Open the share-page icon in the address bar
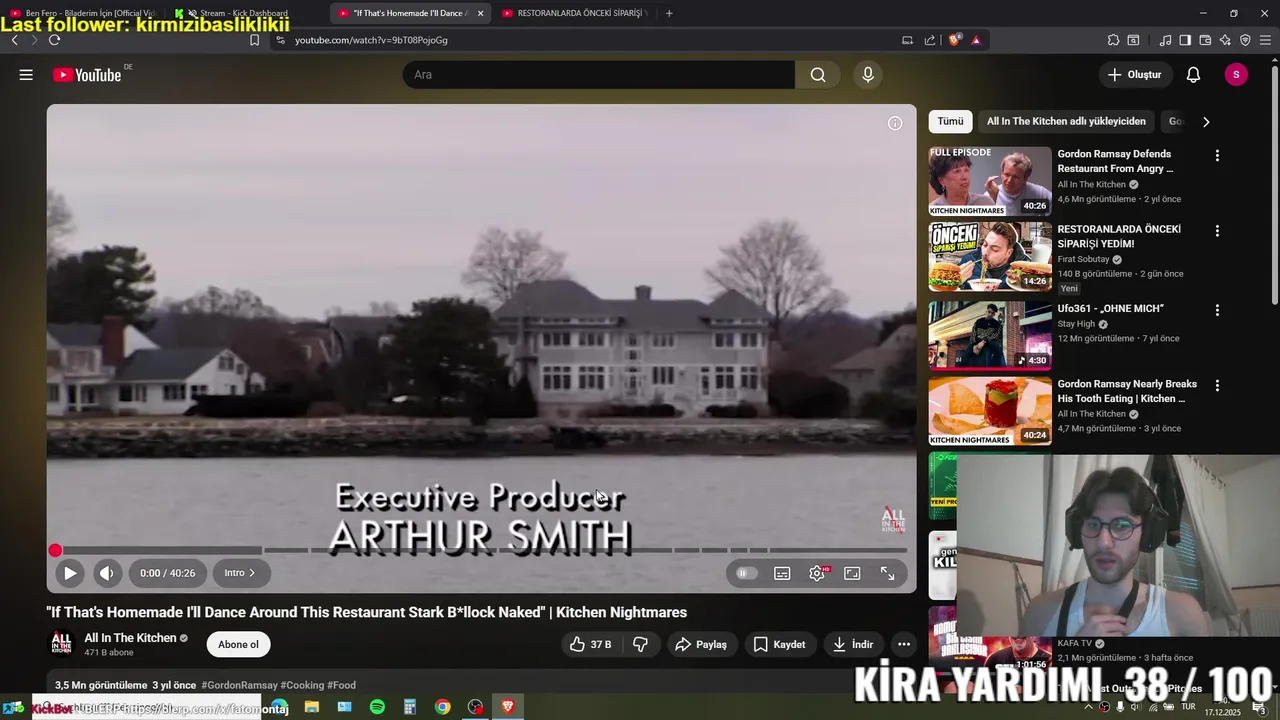Image resolution: width=1280 pixels, height=720 pixels. pyautogui.click(x=930, y=40)
